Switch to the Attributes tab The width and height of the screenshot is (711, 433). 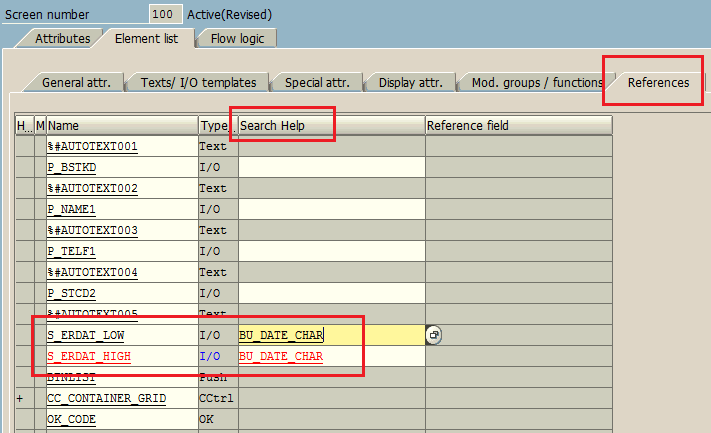click(x=62, y=39)
